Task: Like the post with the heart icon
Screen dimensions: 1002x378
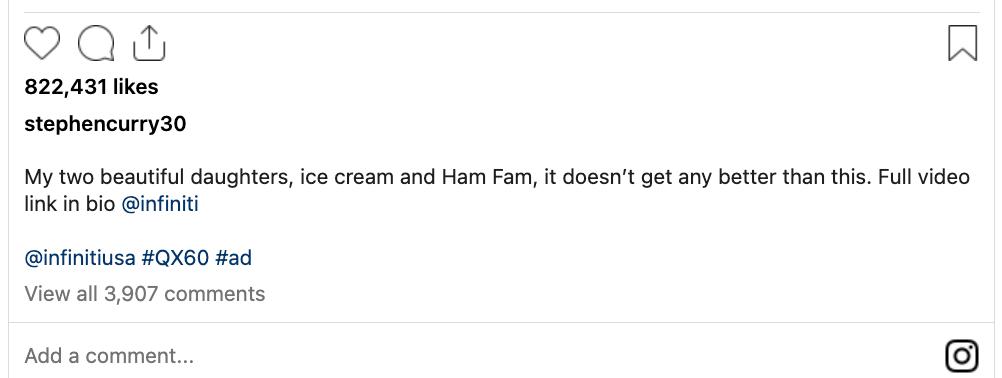Action: (42, 43)
